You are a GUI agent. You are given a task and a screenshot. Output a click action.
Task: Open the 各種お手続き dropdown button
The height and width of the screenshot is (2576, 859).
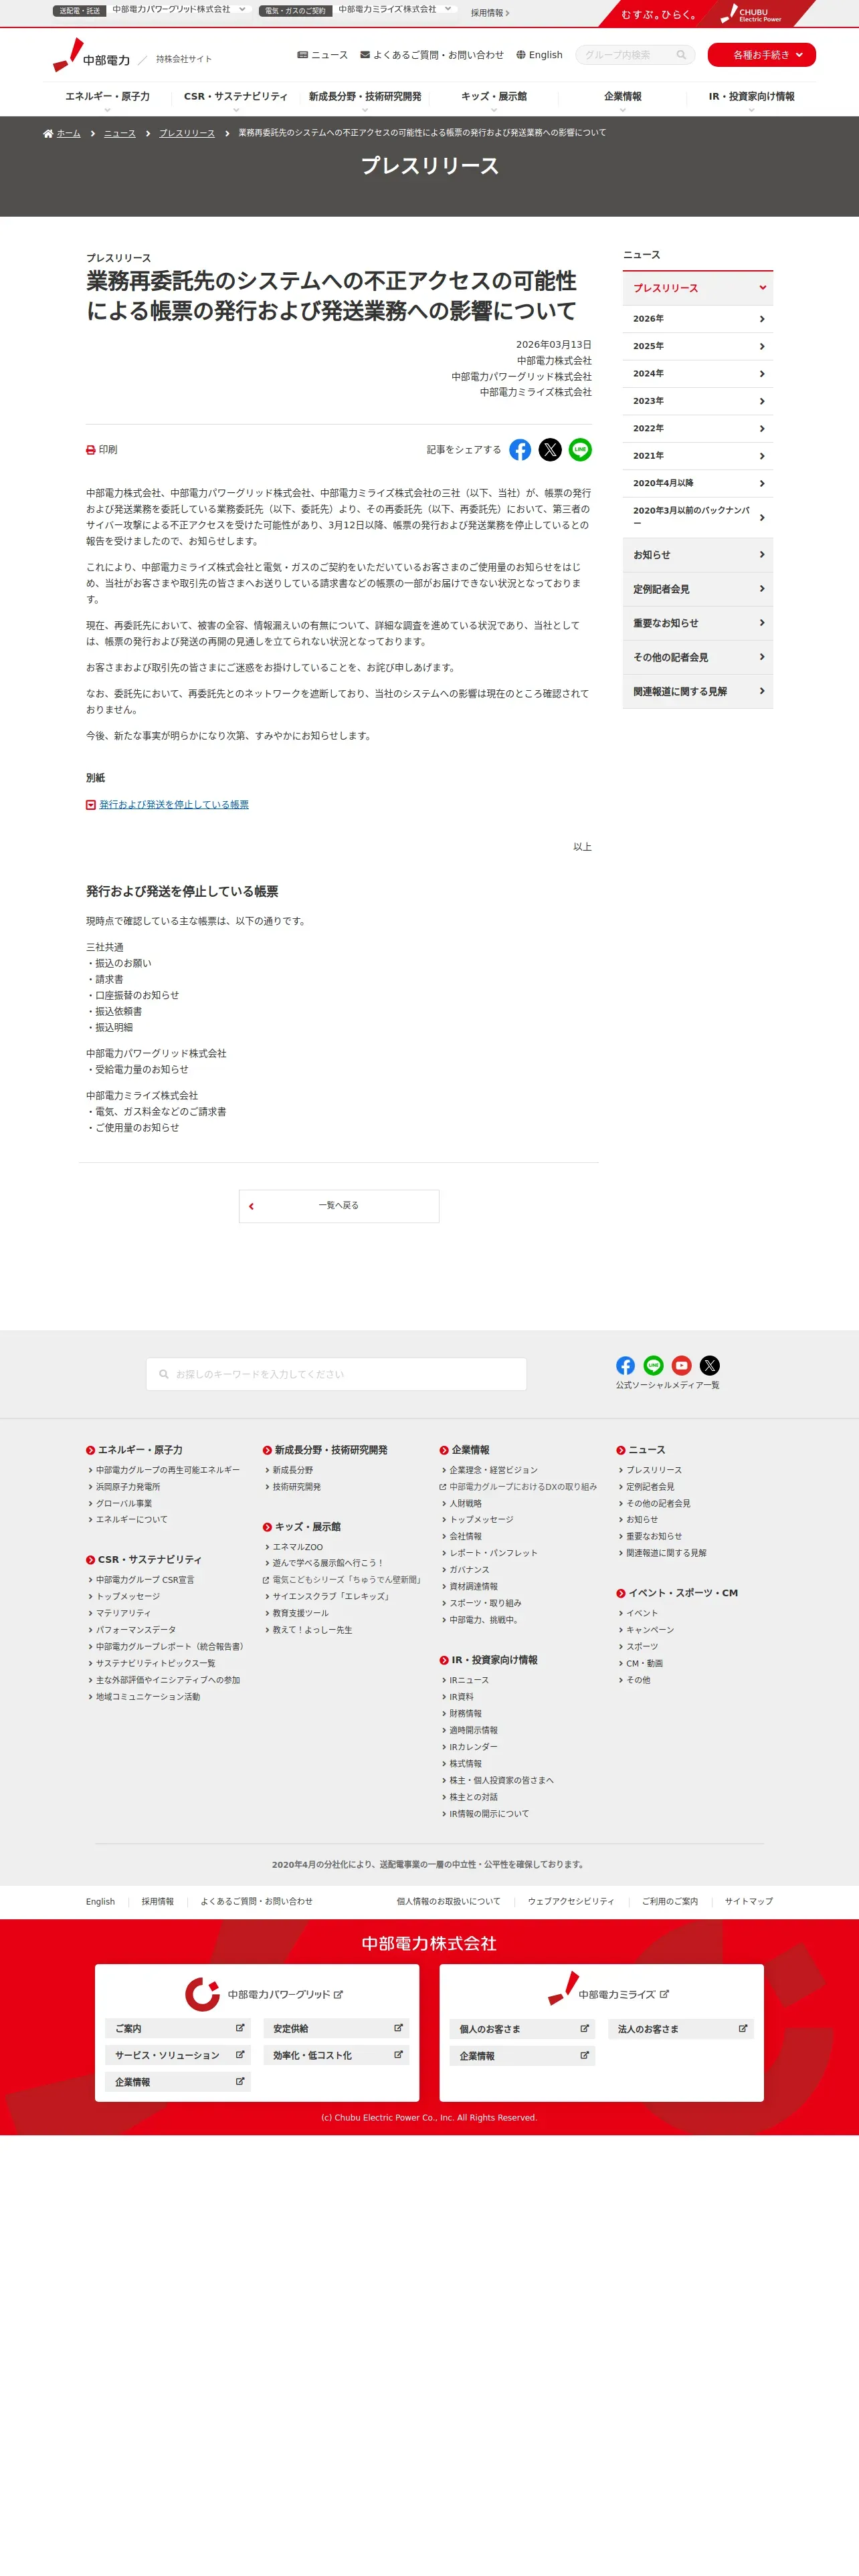761,55
